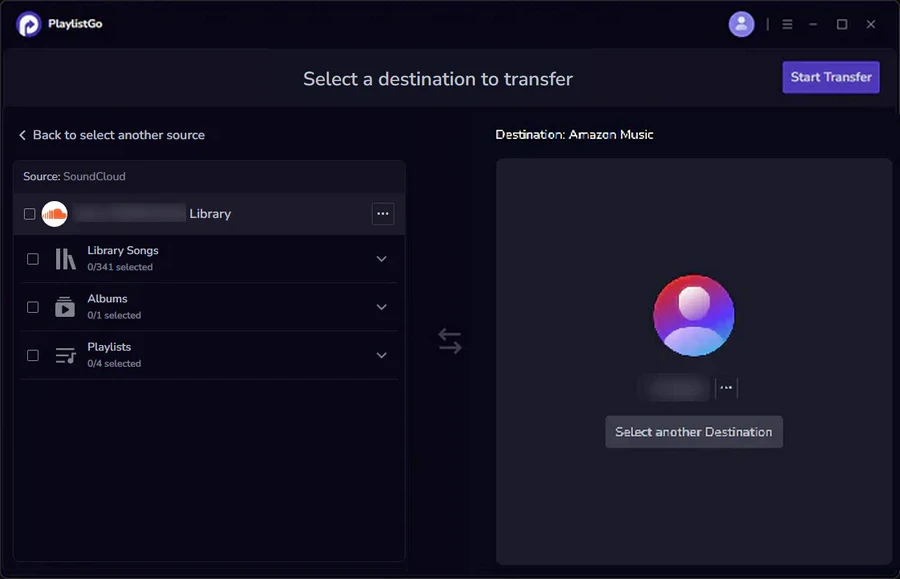Click the 0/341 selected text
The width and height of the screenshot is (900, 579).
coord(120,267)
